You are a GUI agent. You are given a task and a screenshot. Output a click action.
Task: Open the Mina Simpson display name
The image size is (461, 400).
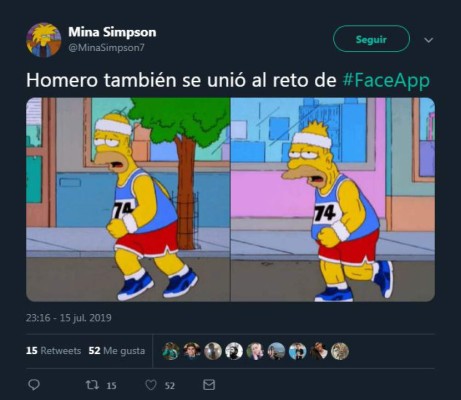pyautogui.click(x=112, y=32)
